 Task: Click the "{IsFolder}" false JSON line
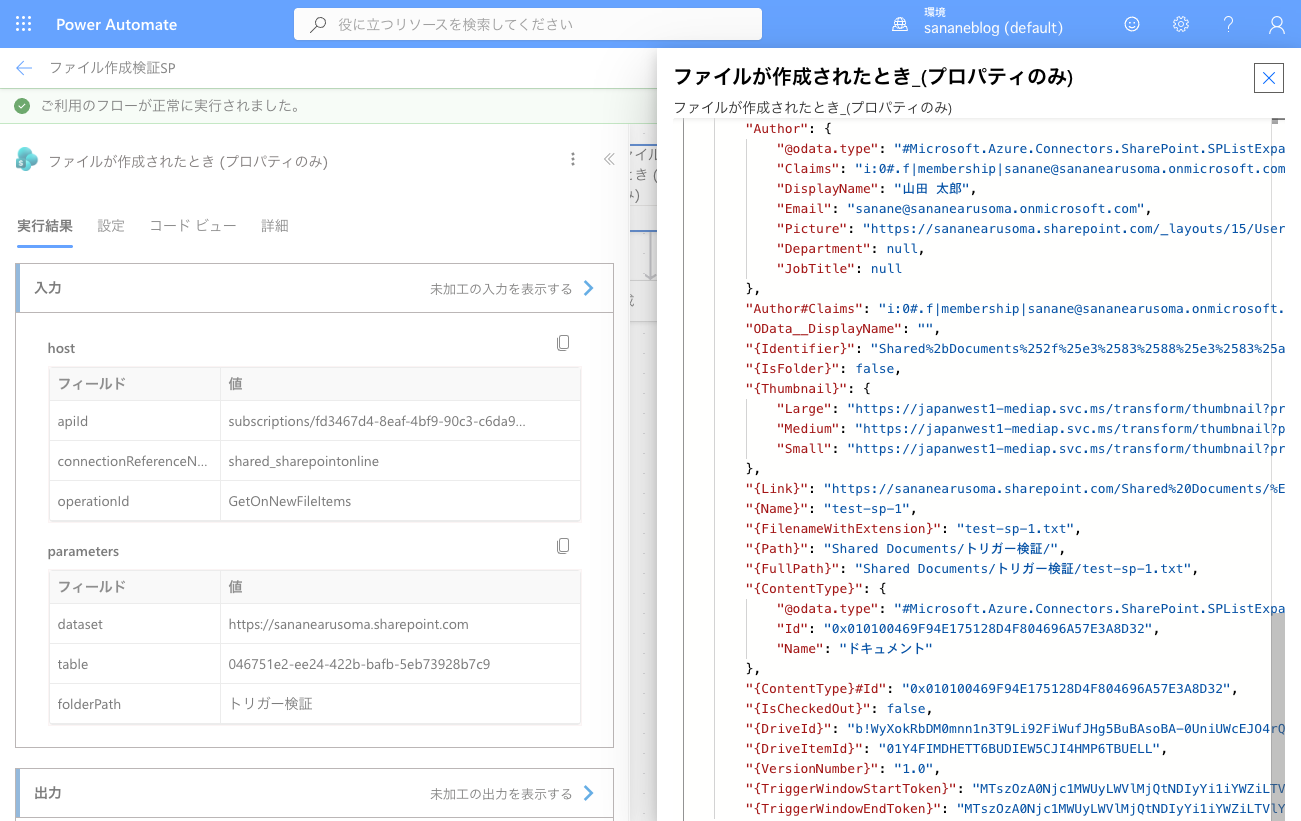(x=824, y=368)
